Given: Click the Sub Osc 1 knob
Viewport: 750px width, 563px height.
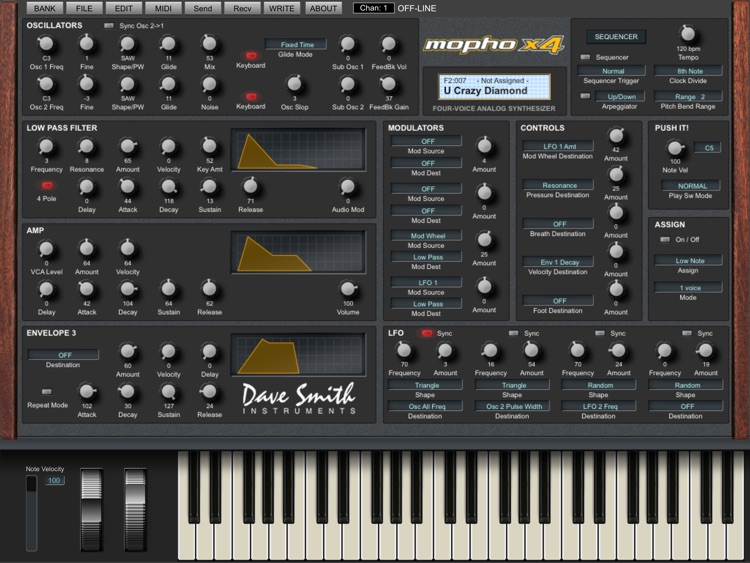Looking at the screenshot, I should click(x=348, y=44).
